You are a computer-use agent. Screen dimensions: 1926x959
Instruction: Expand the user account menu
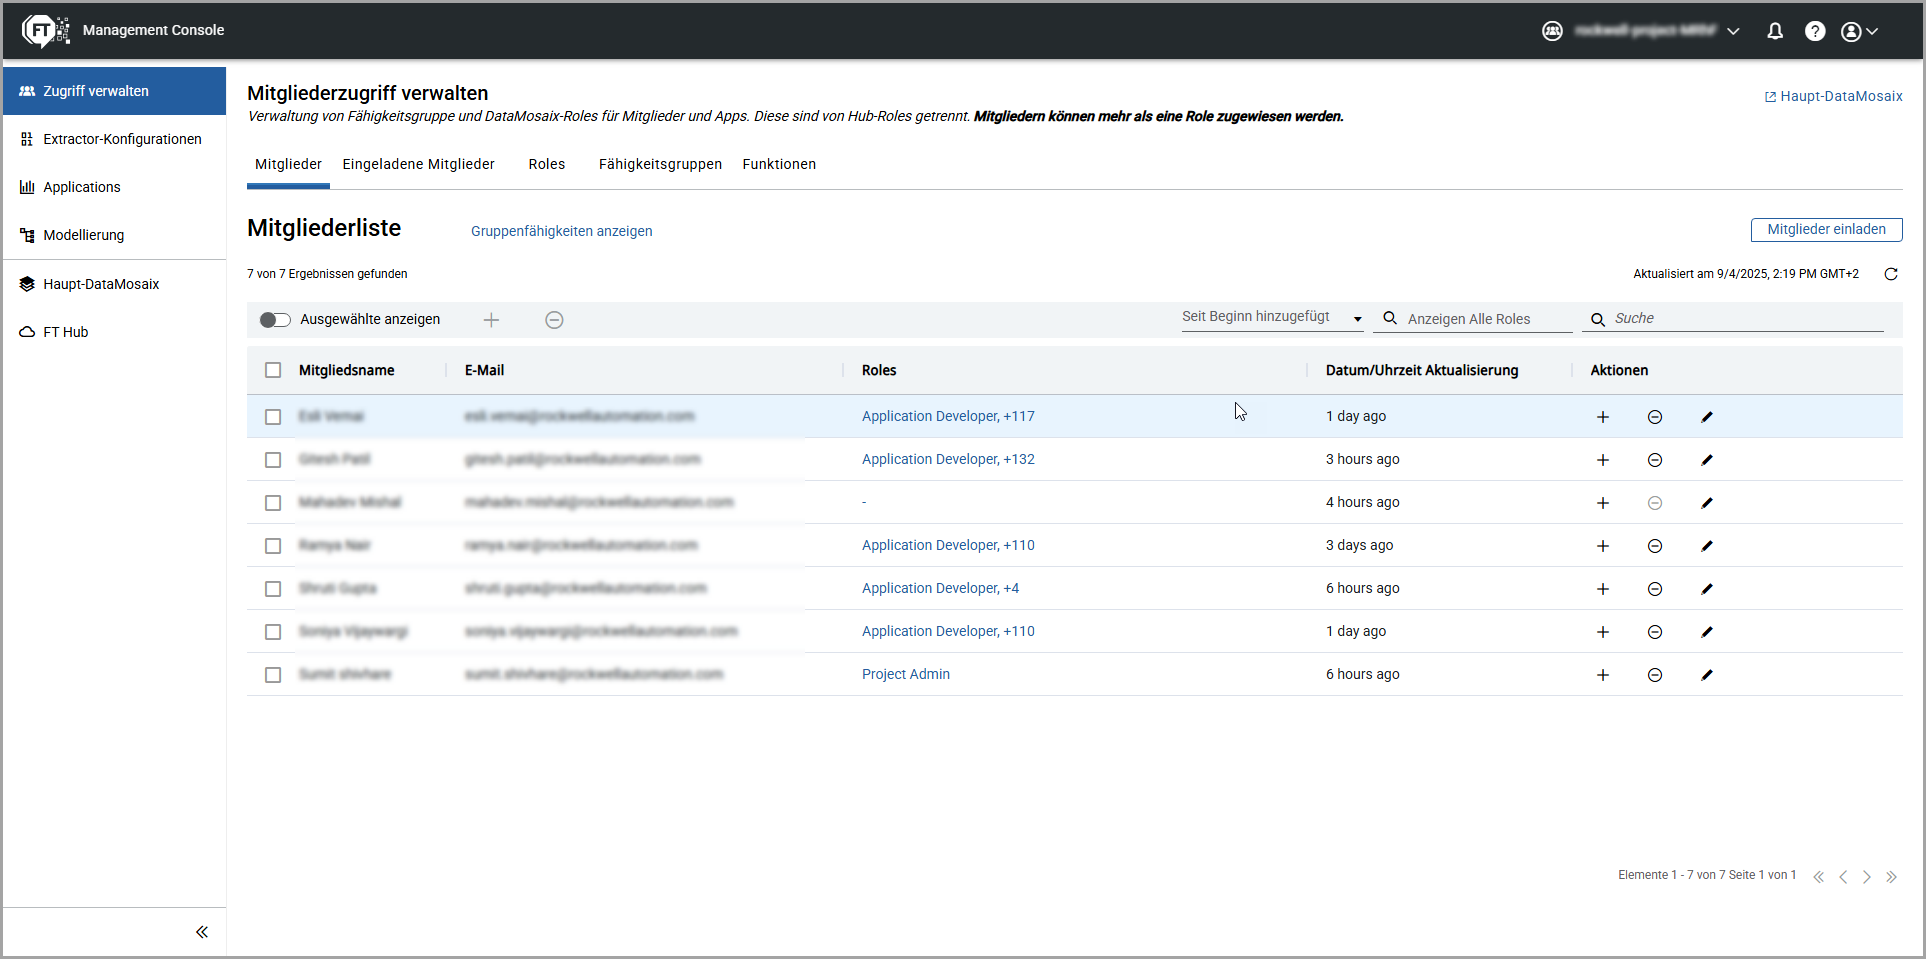[x=1859, y=31]
